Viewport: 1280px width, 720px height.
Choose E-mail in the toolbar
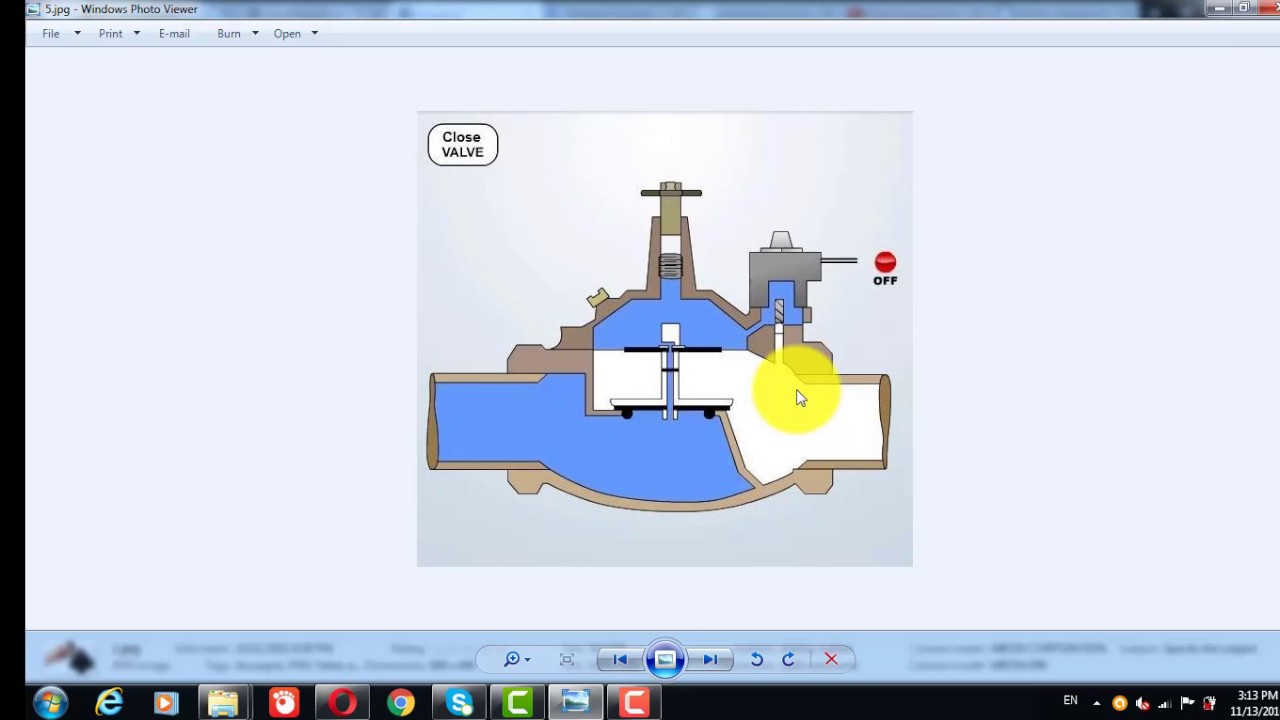174,34
